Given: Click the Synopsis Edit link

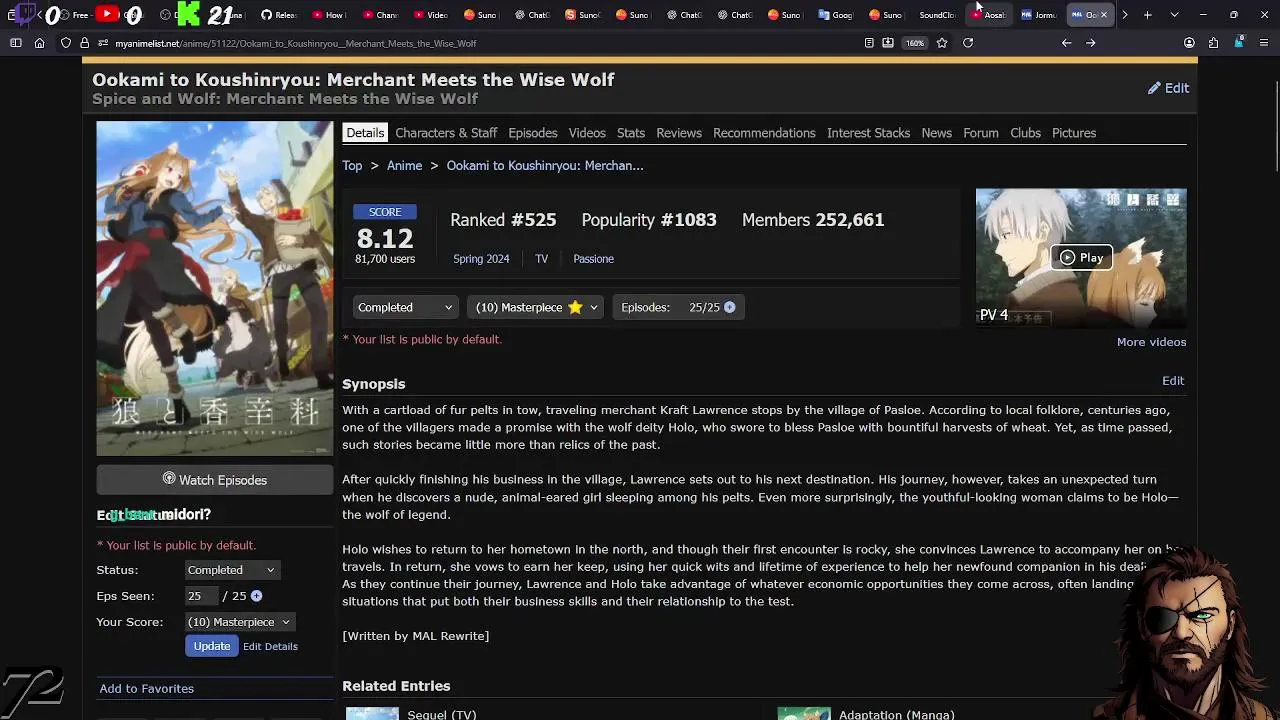Looking at the screenshot, I should (1173, 381).
